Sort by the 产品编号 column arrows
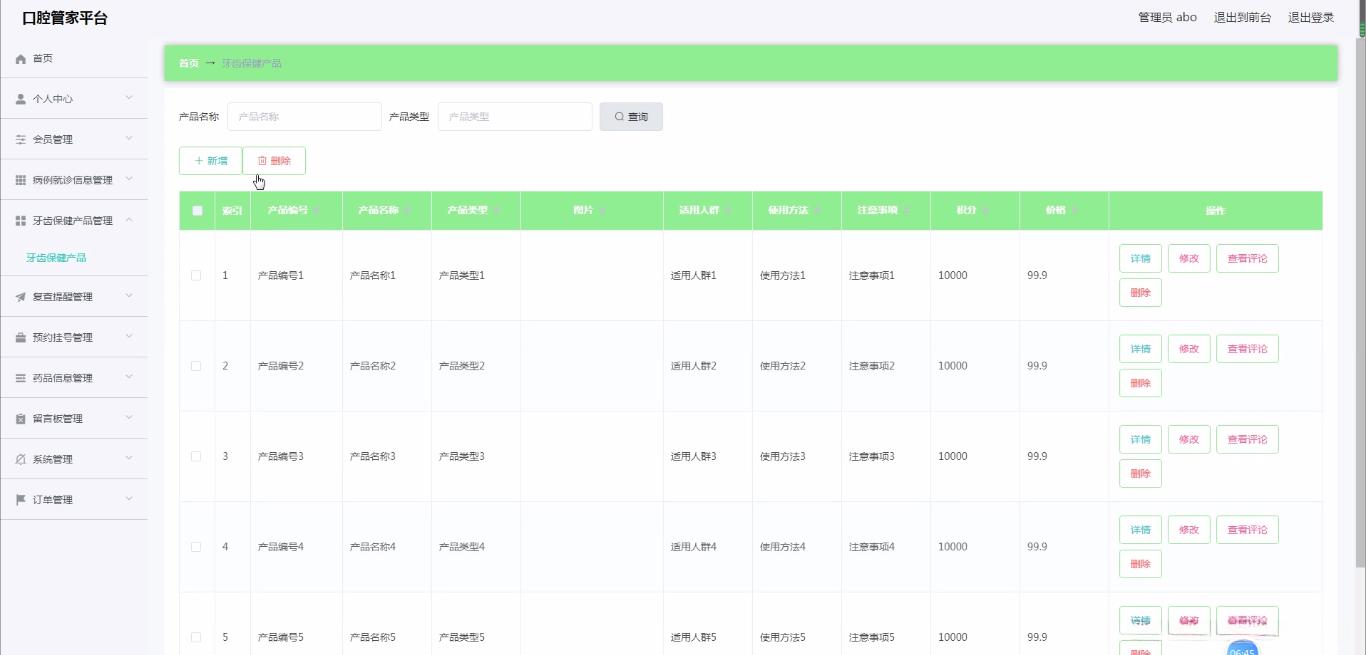The height and width of the screenshot is (655, 1366). tap(318, 211)
